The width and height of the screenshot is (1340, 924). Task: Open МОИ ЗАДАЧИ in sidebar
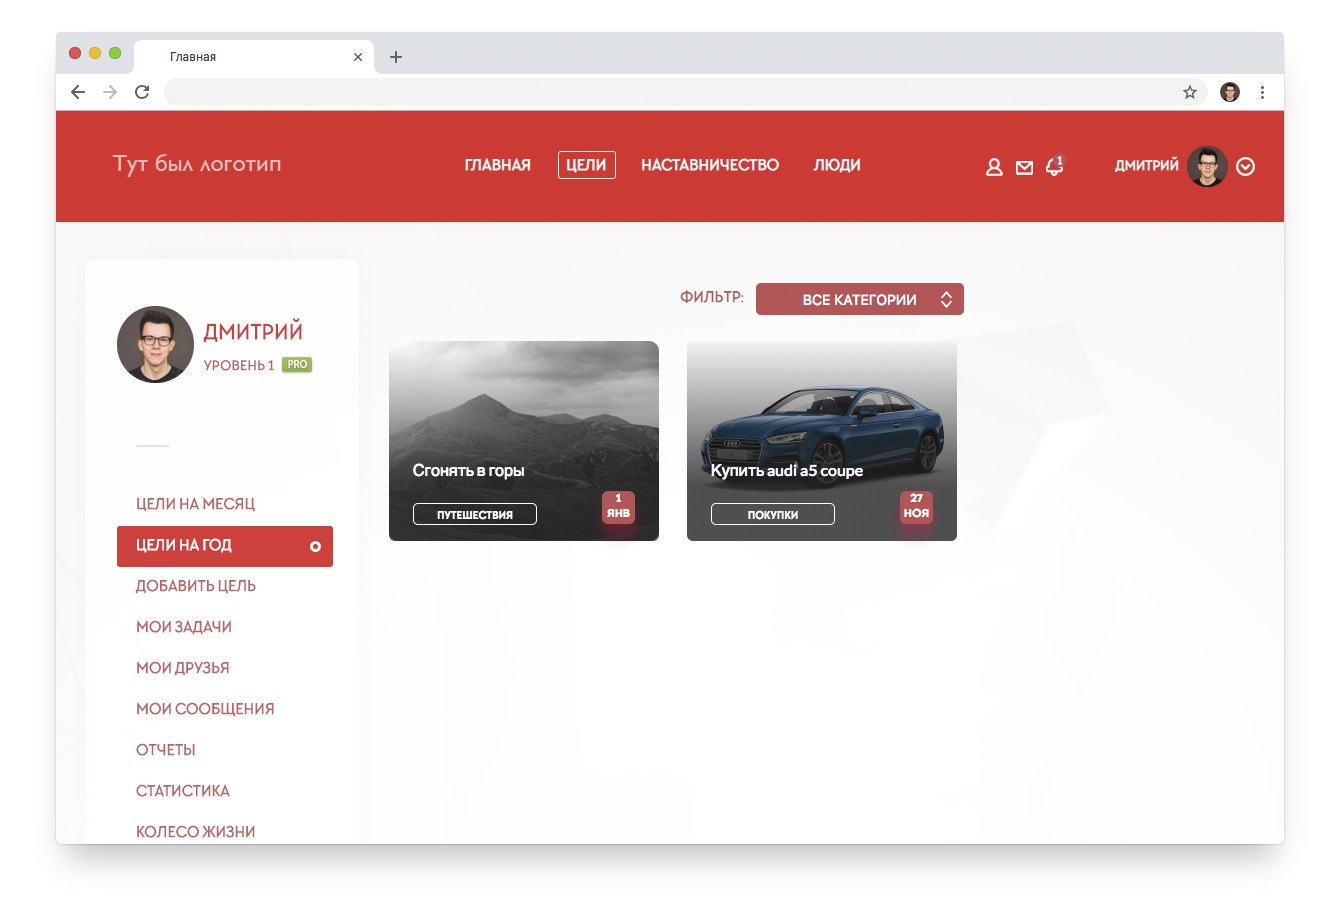pyautogui.click(x=184, y=627)
